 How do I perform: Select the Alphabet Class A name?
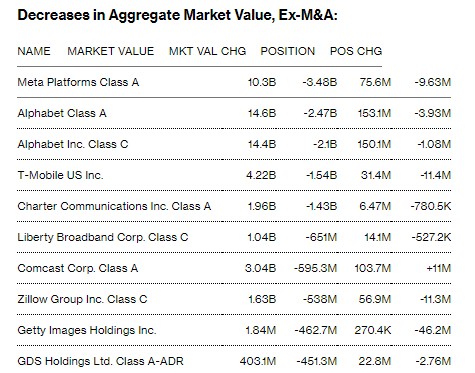[x=62, y=113]
